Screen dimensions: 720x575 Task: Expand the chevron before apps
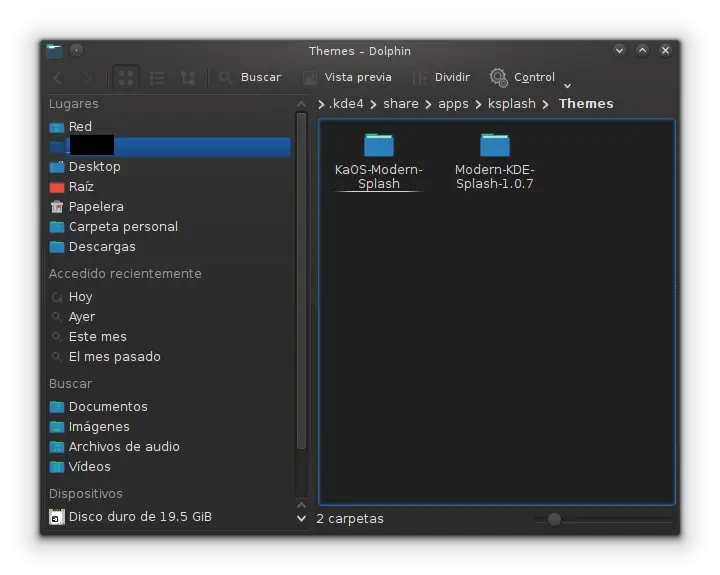428,105
